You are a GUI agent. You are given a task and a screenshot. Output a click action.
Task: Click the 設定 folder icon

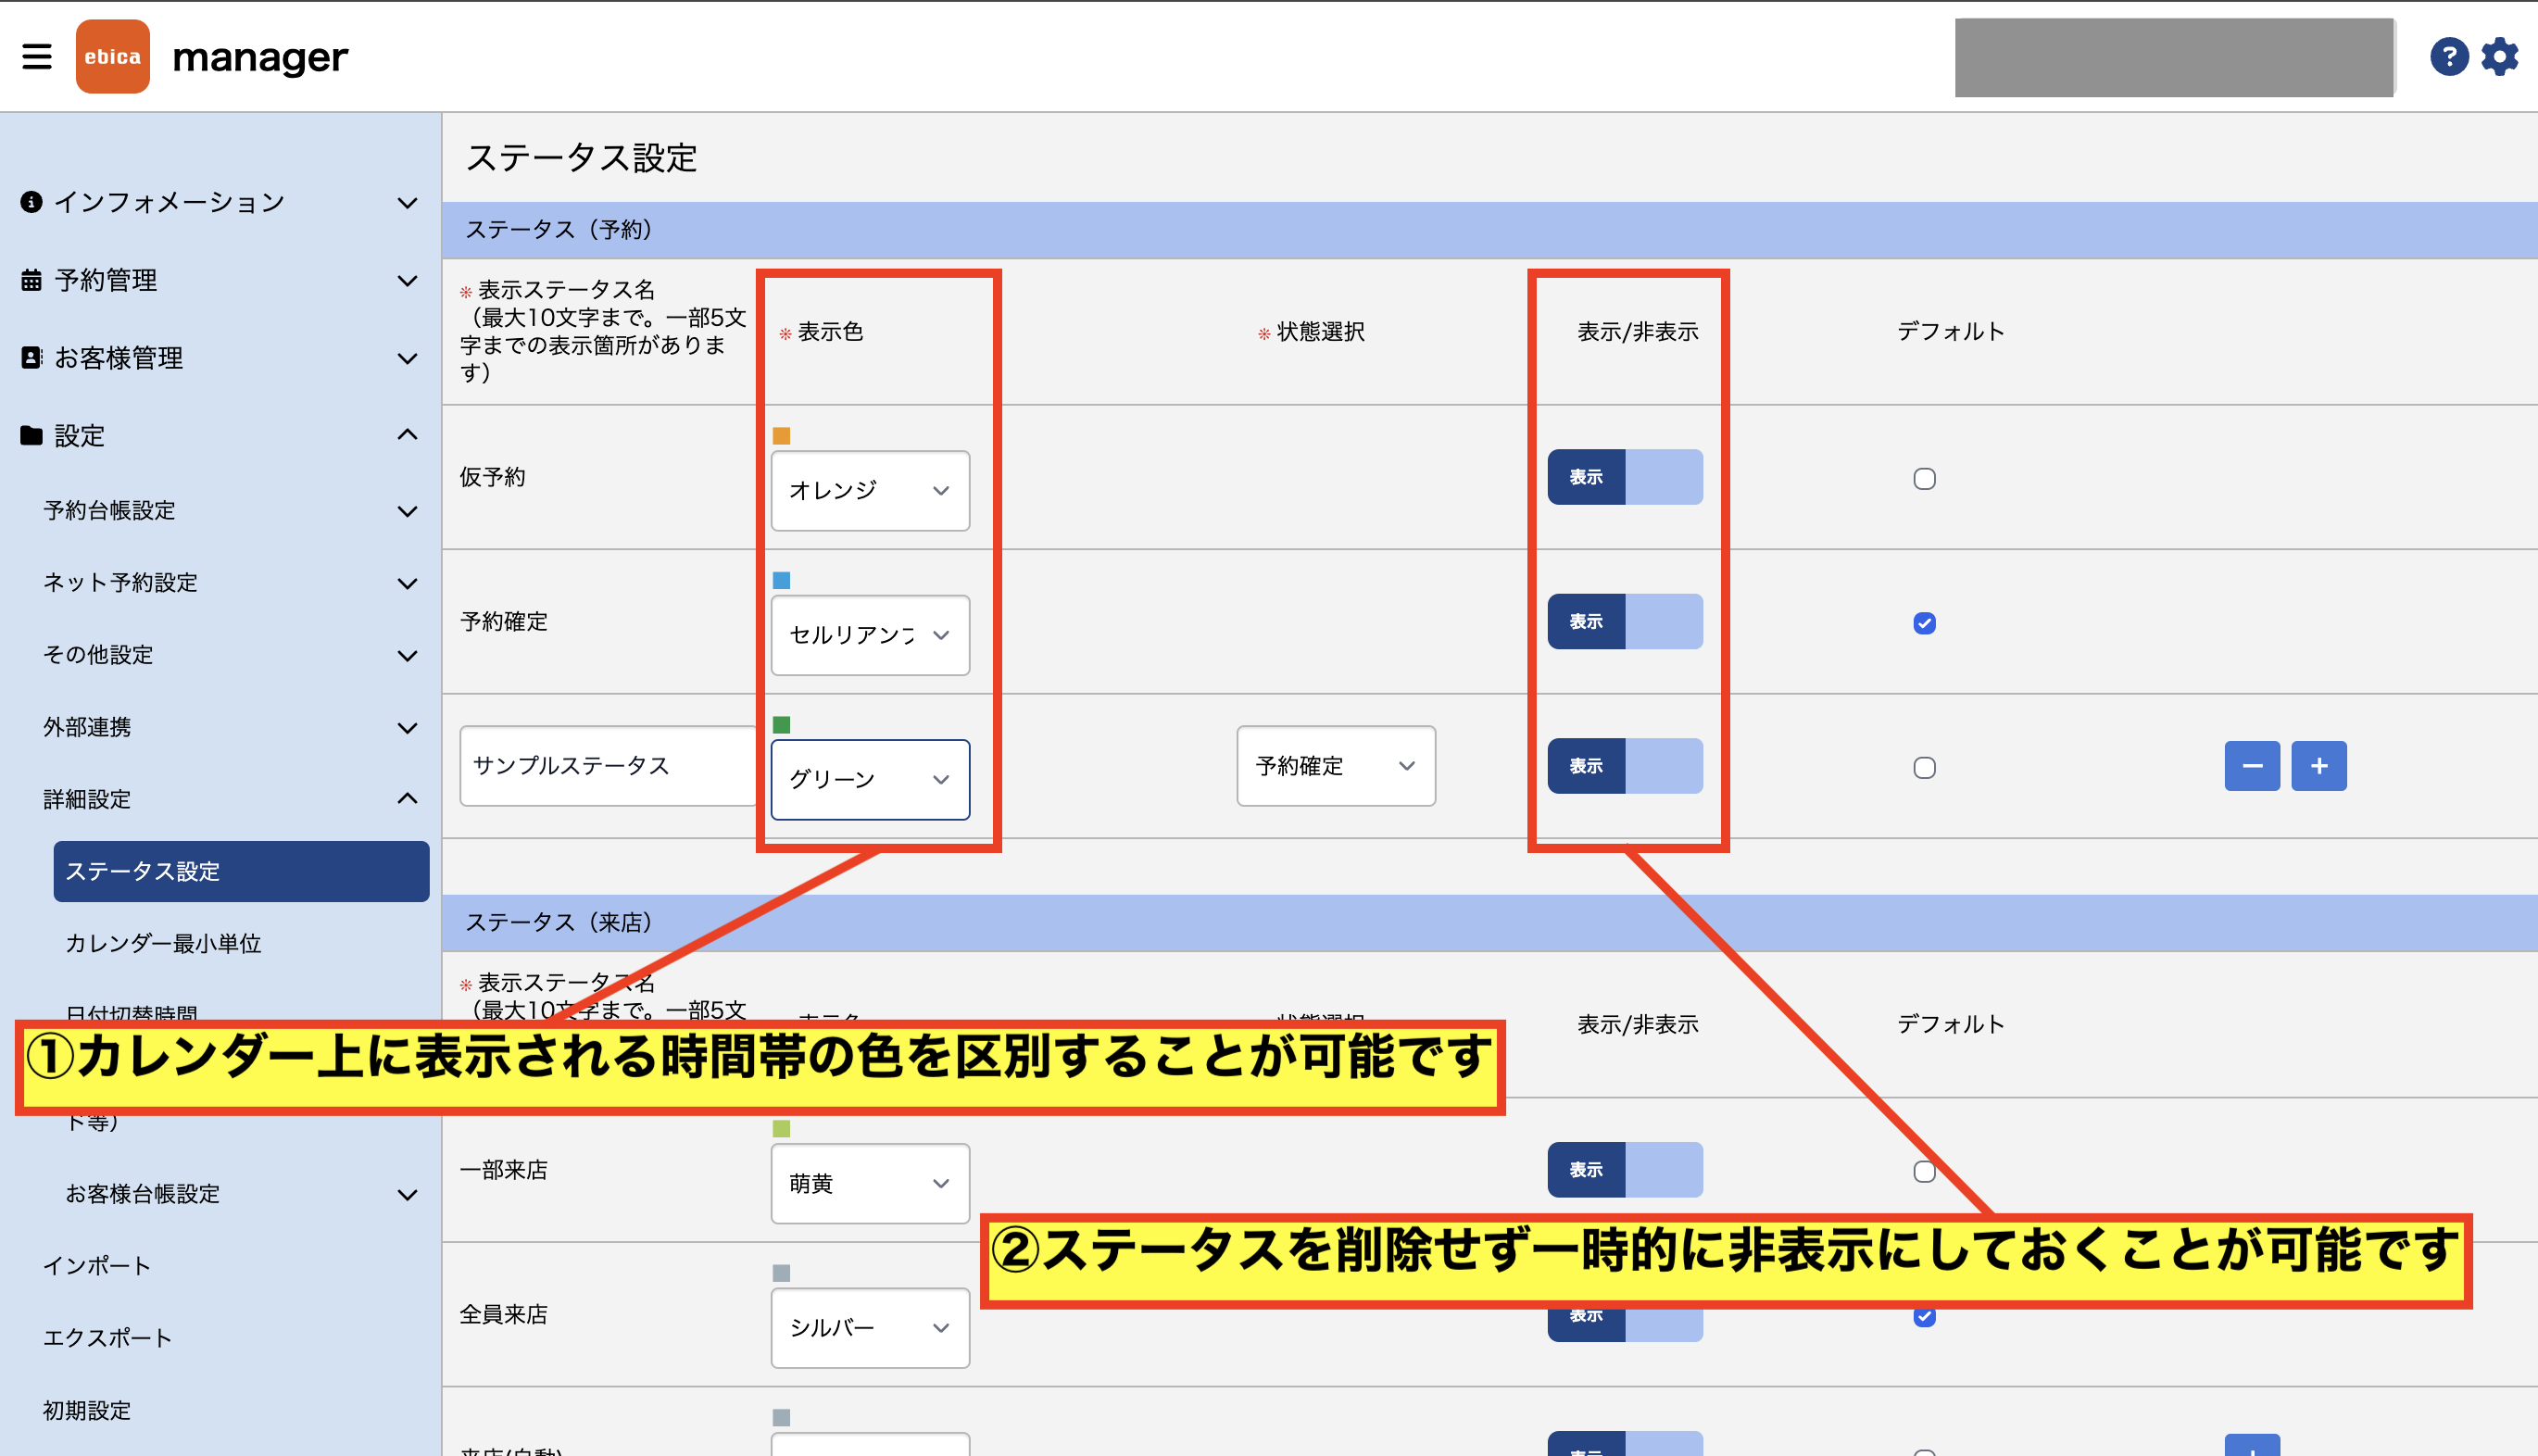[31, 435]
